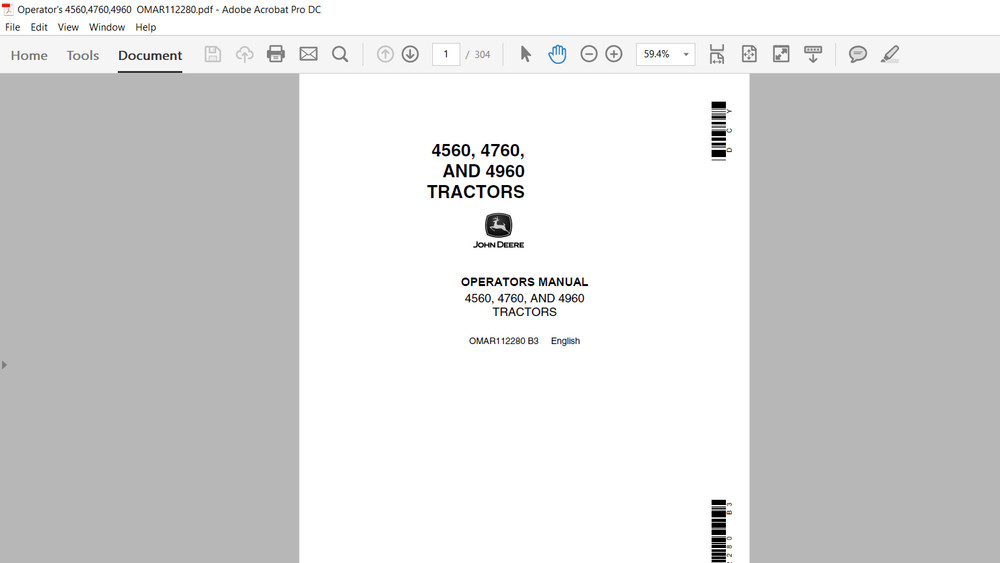Expand the left navigation pane arrow
This screenshot has height=563, width=1000.
4,365
